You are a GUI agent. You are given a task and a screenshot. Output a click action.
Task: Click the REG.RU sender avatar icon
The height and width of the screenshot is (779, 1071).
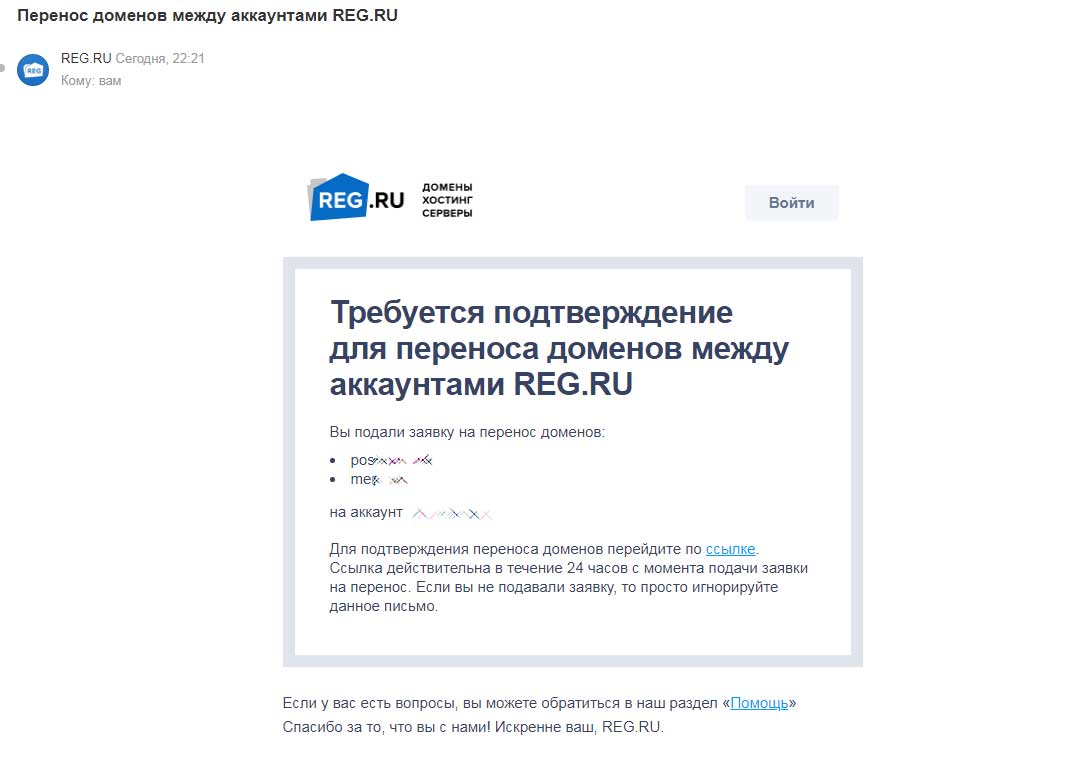(33, 70)
